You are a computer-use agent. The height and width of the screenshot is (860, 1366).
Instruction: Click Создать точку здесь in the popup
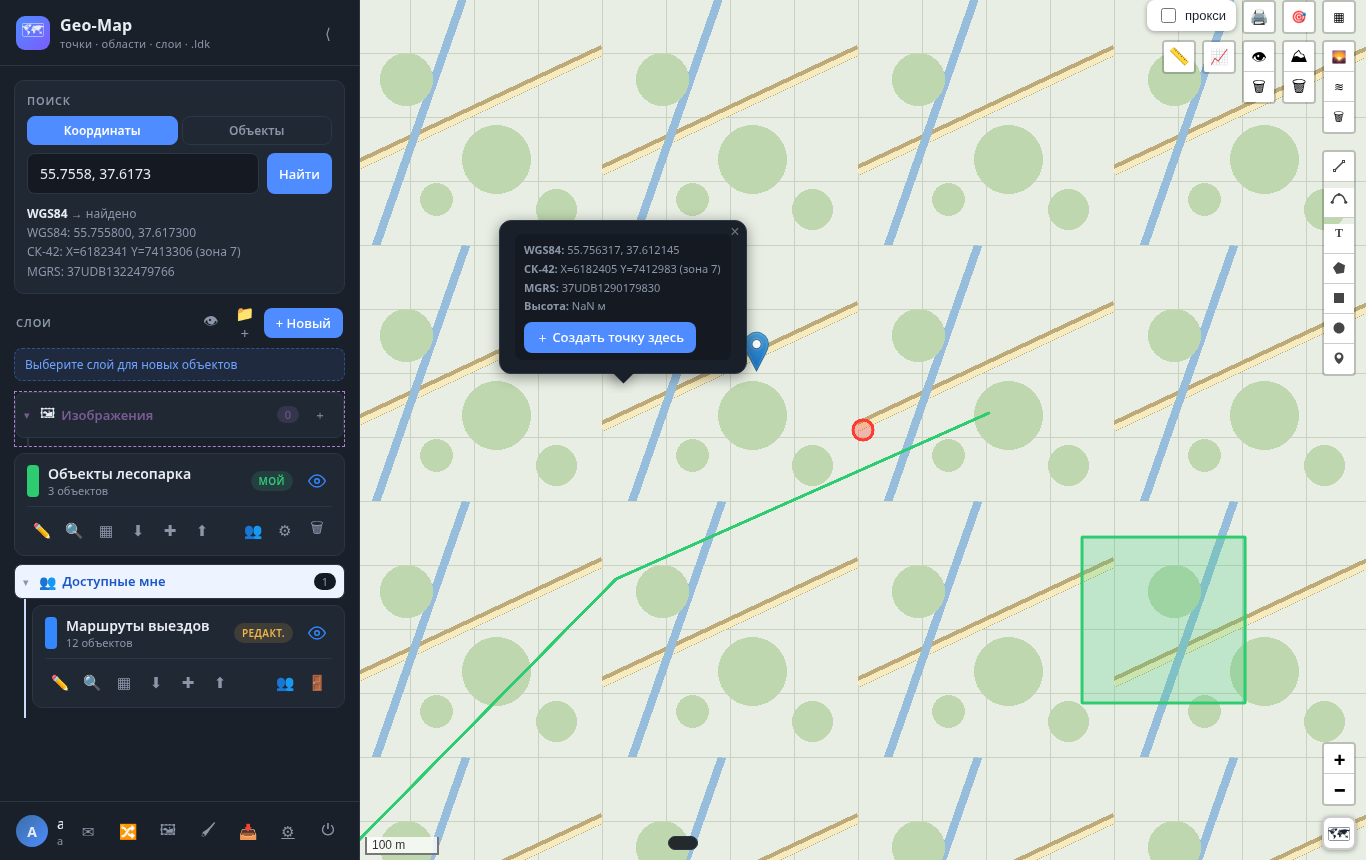pyautogui.click(x=610, y=338)
